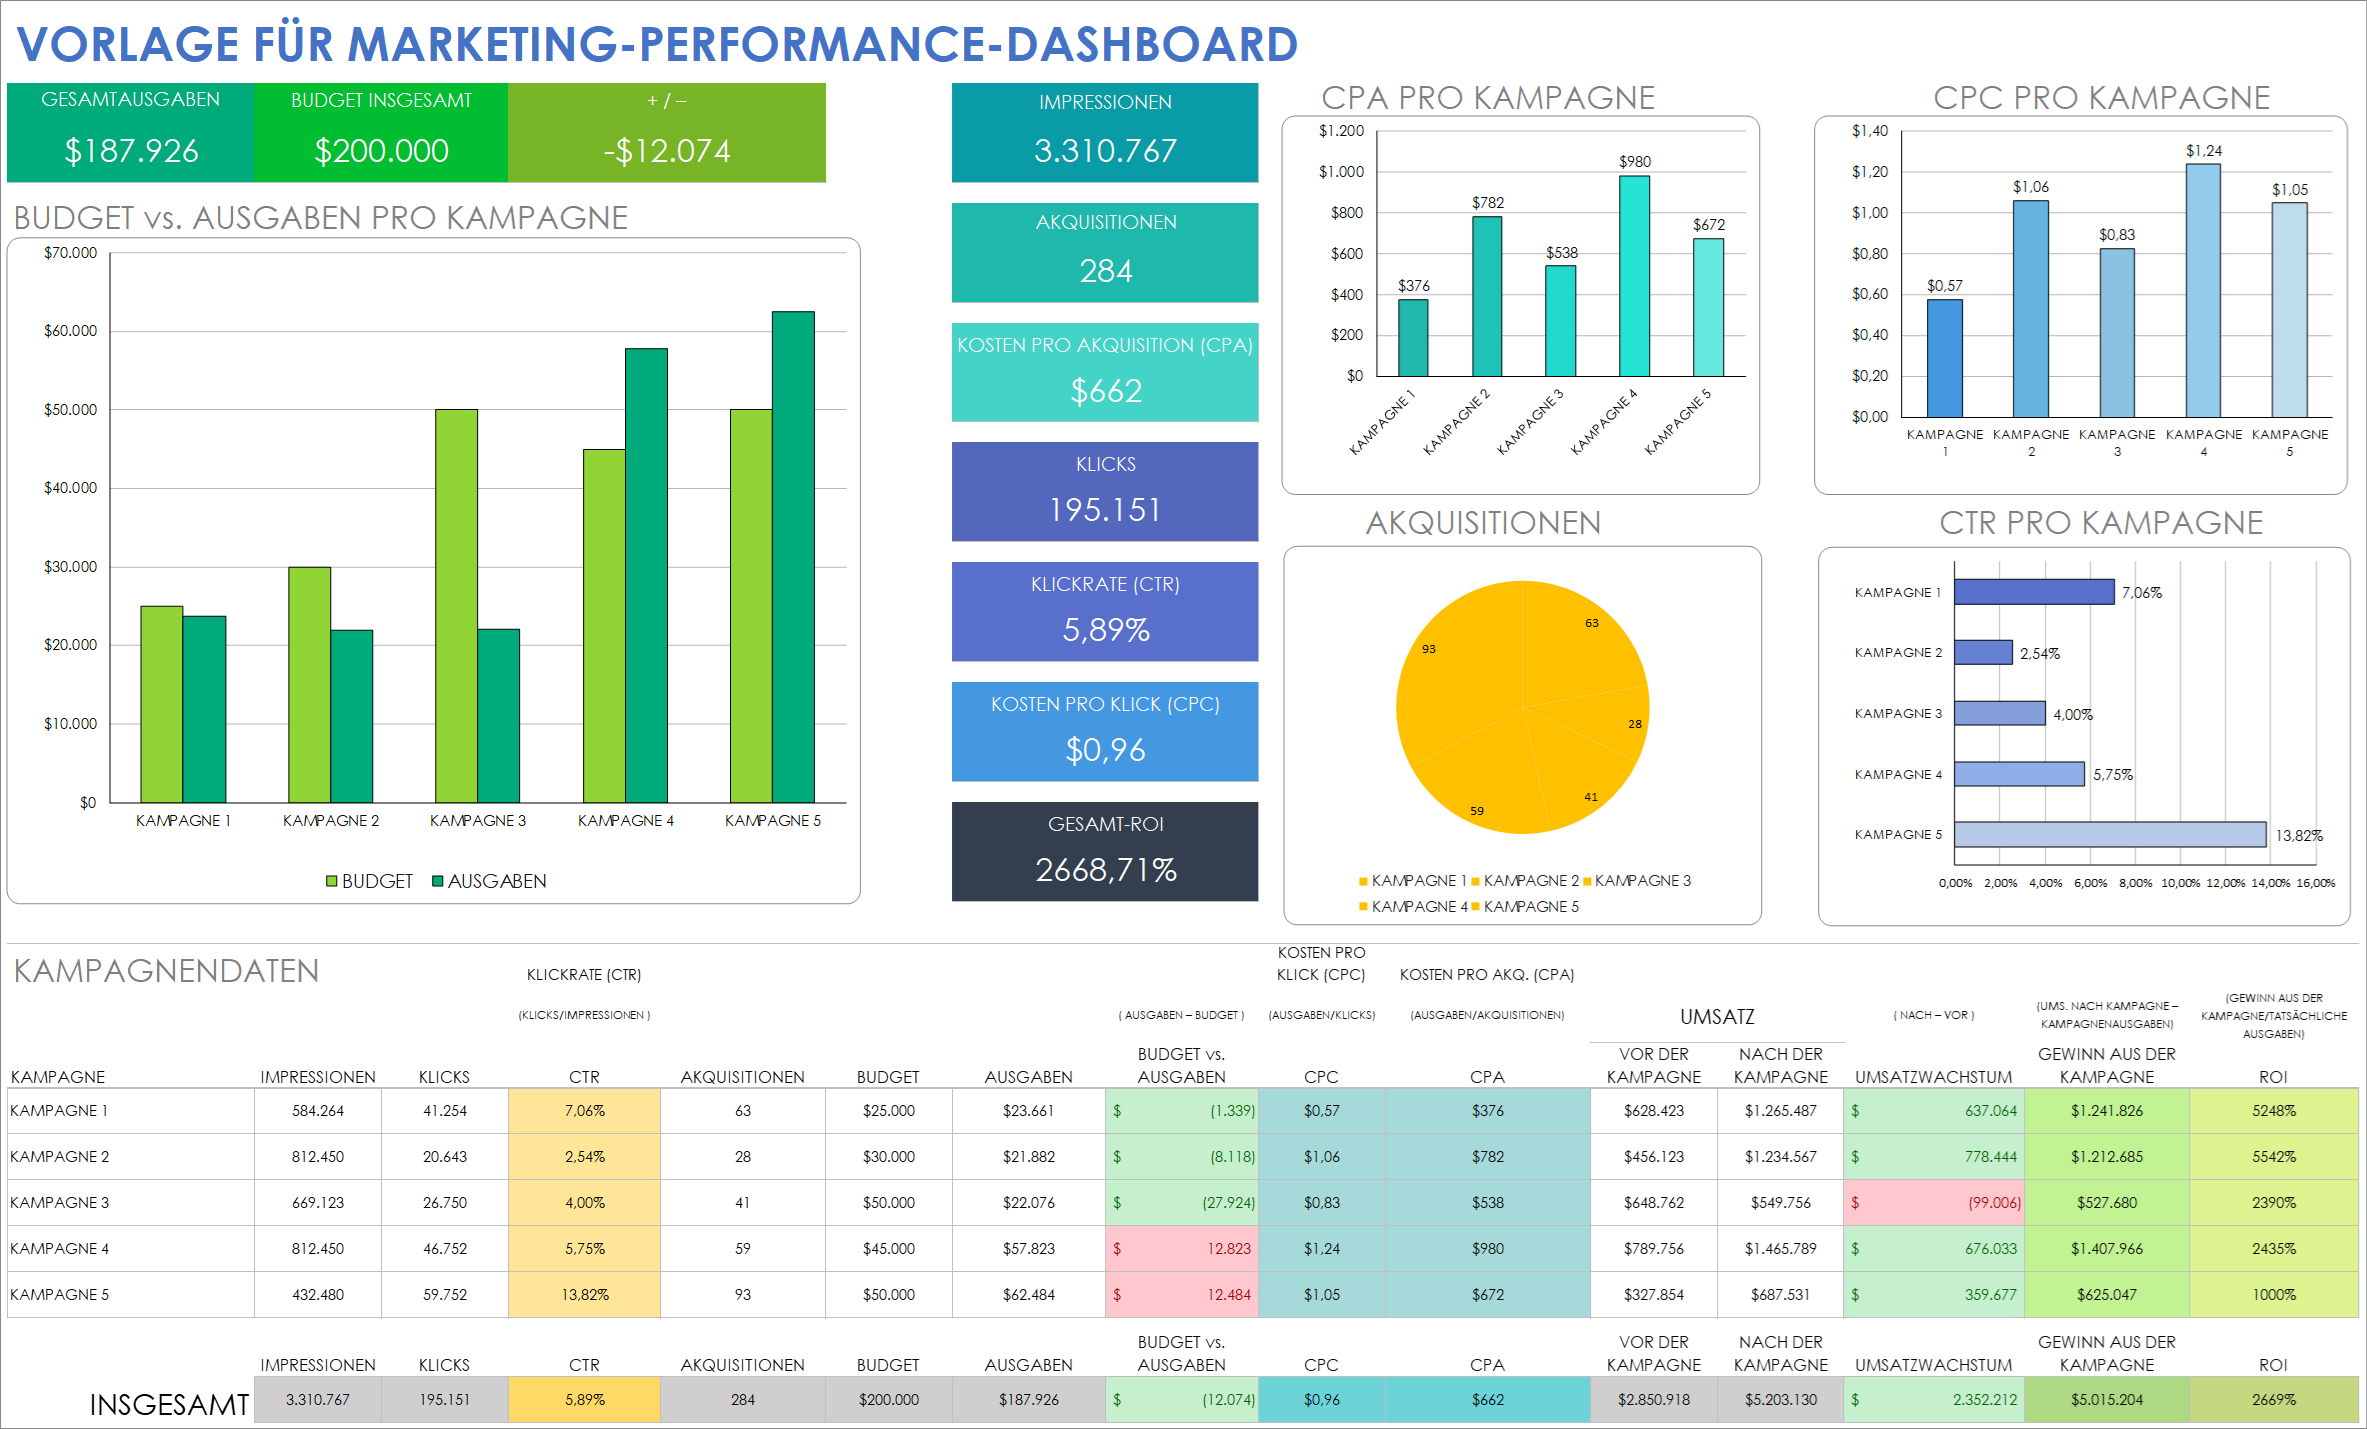The width and height of the screenshot is (2367, 1429).
Task: Select the IMPRESSIONEN tile value 3.310.767
Action: coord(1105,151)
